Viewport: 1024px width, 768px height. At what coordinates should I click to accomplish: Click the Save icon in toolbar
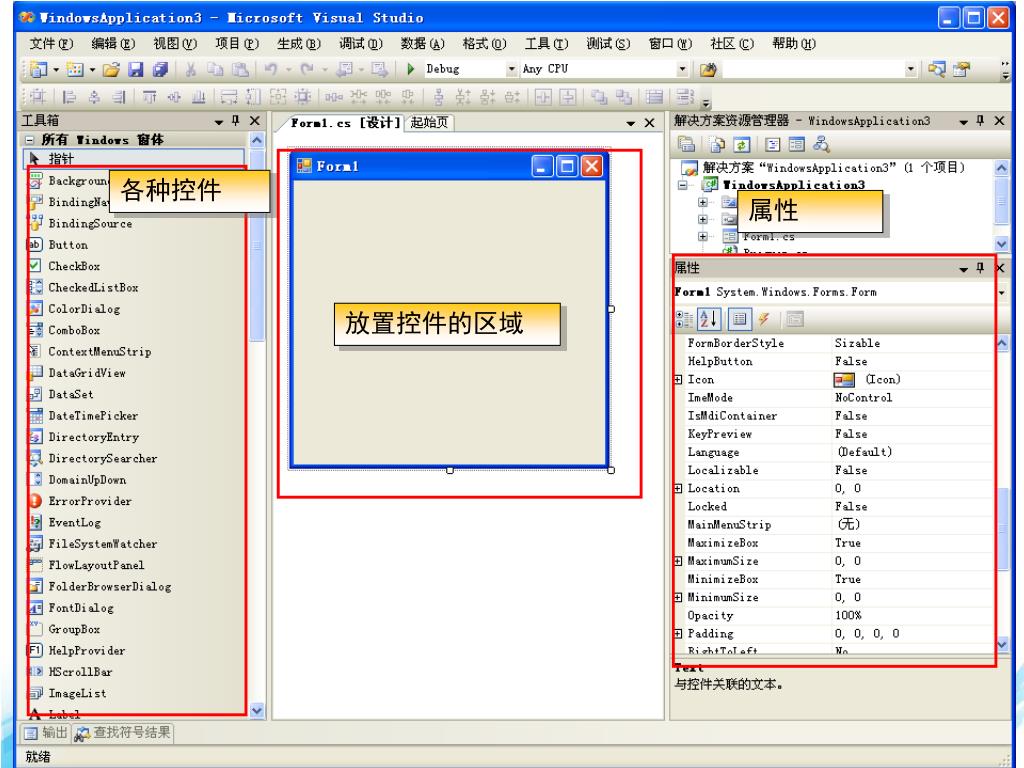[x=135, y=69]
